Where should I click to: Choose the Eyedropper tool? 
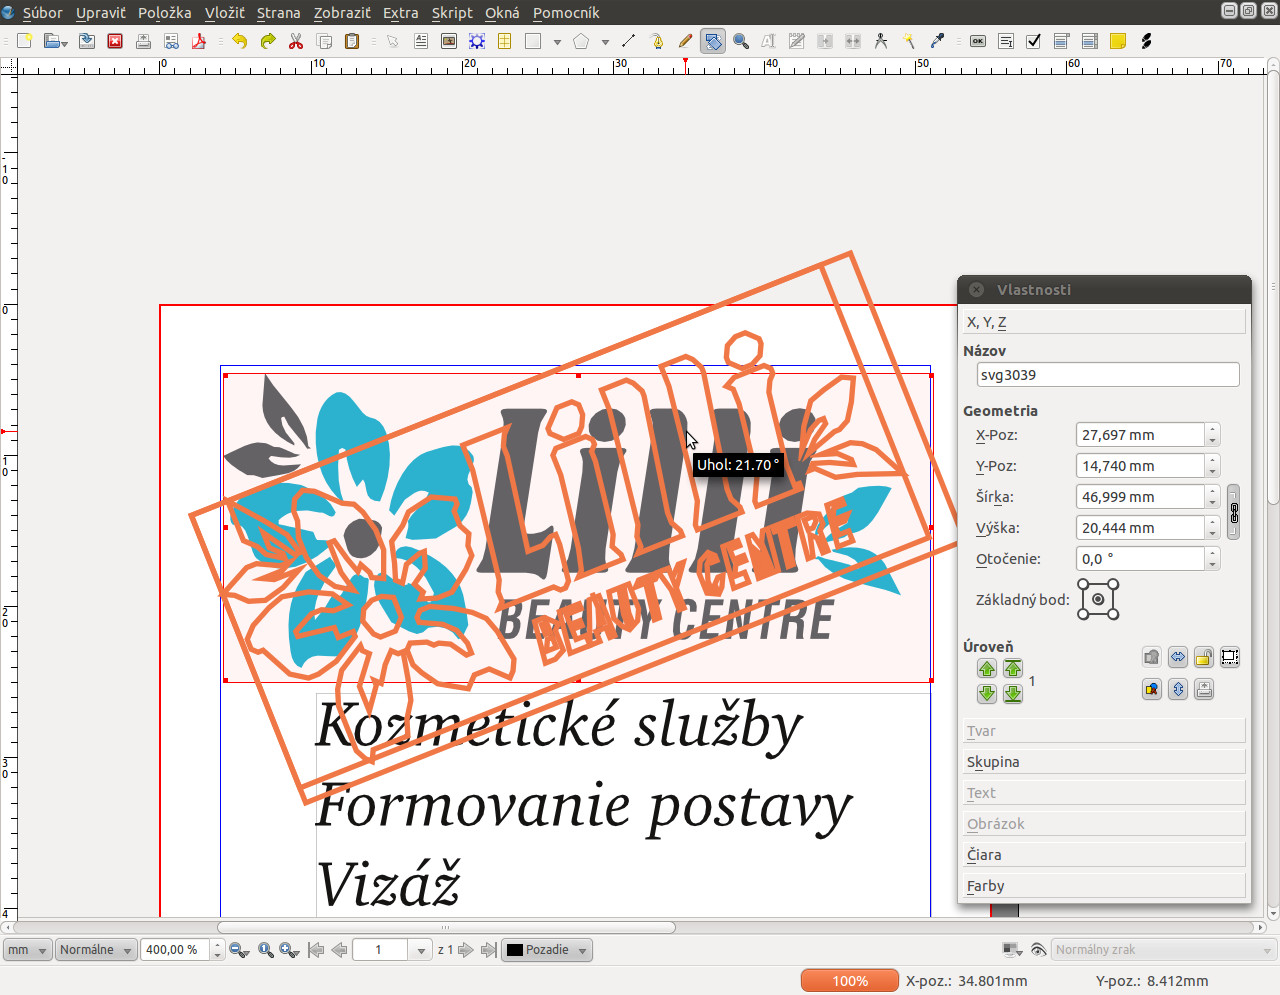click(x=937, y=41)
